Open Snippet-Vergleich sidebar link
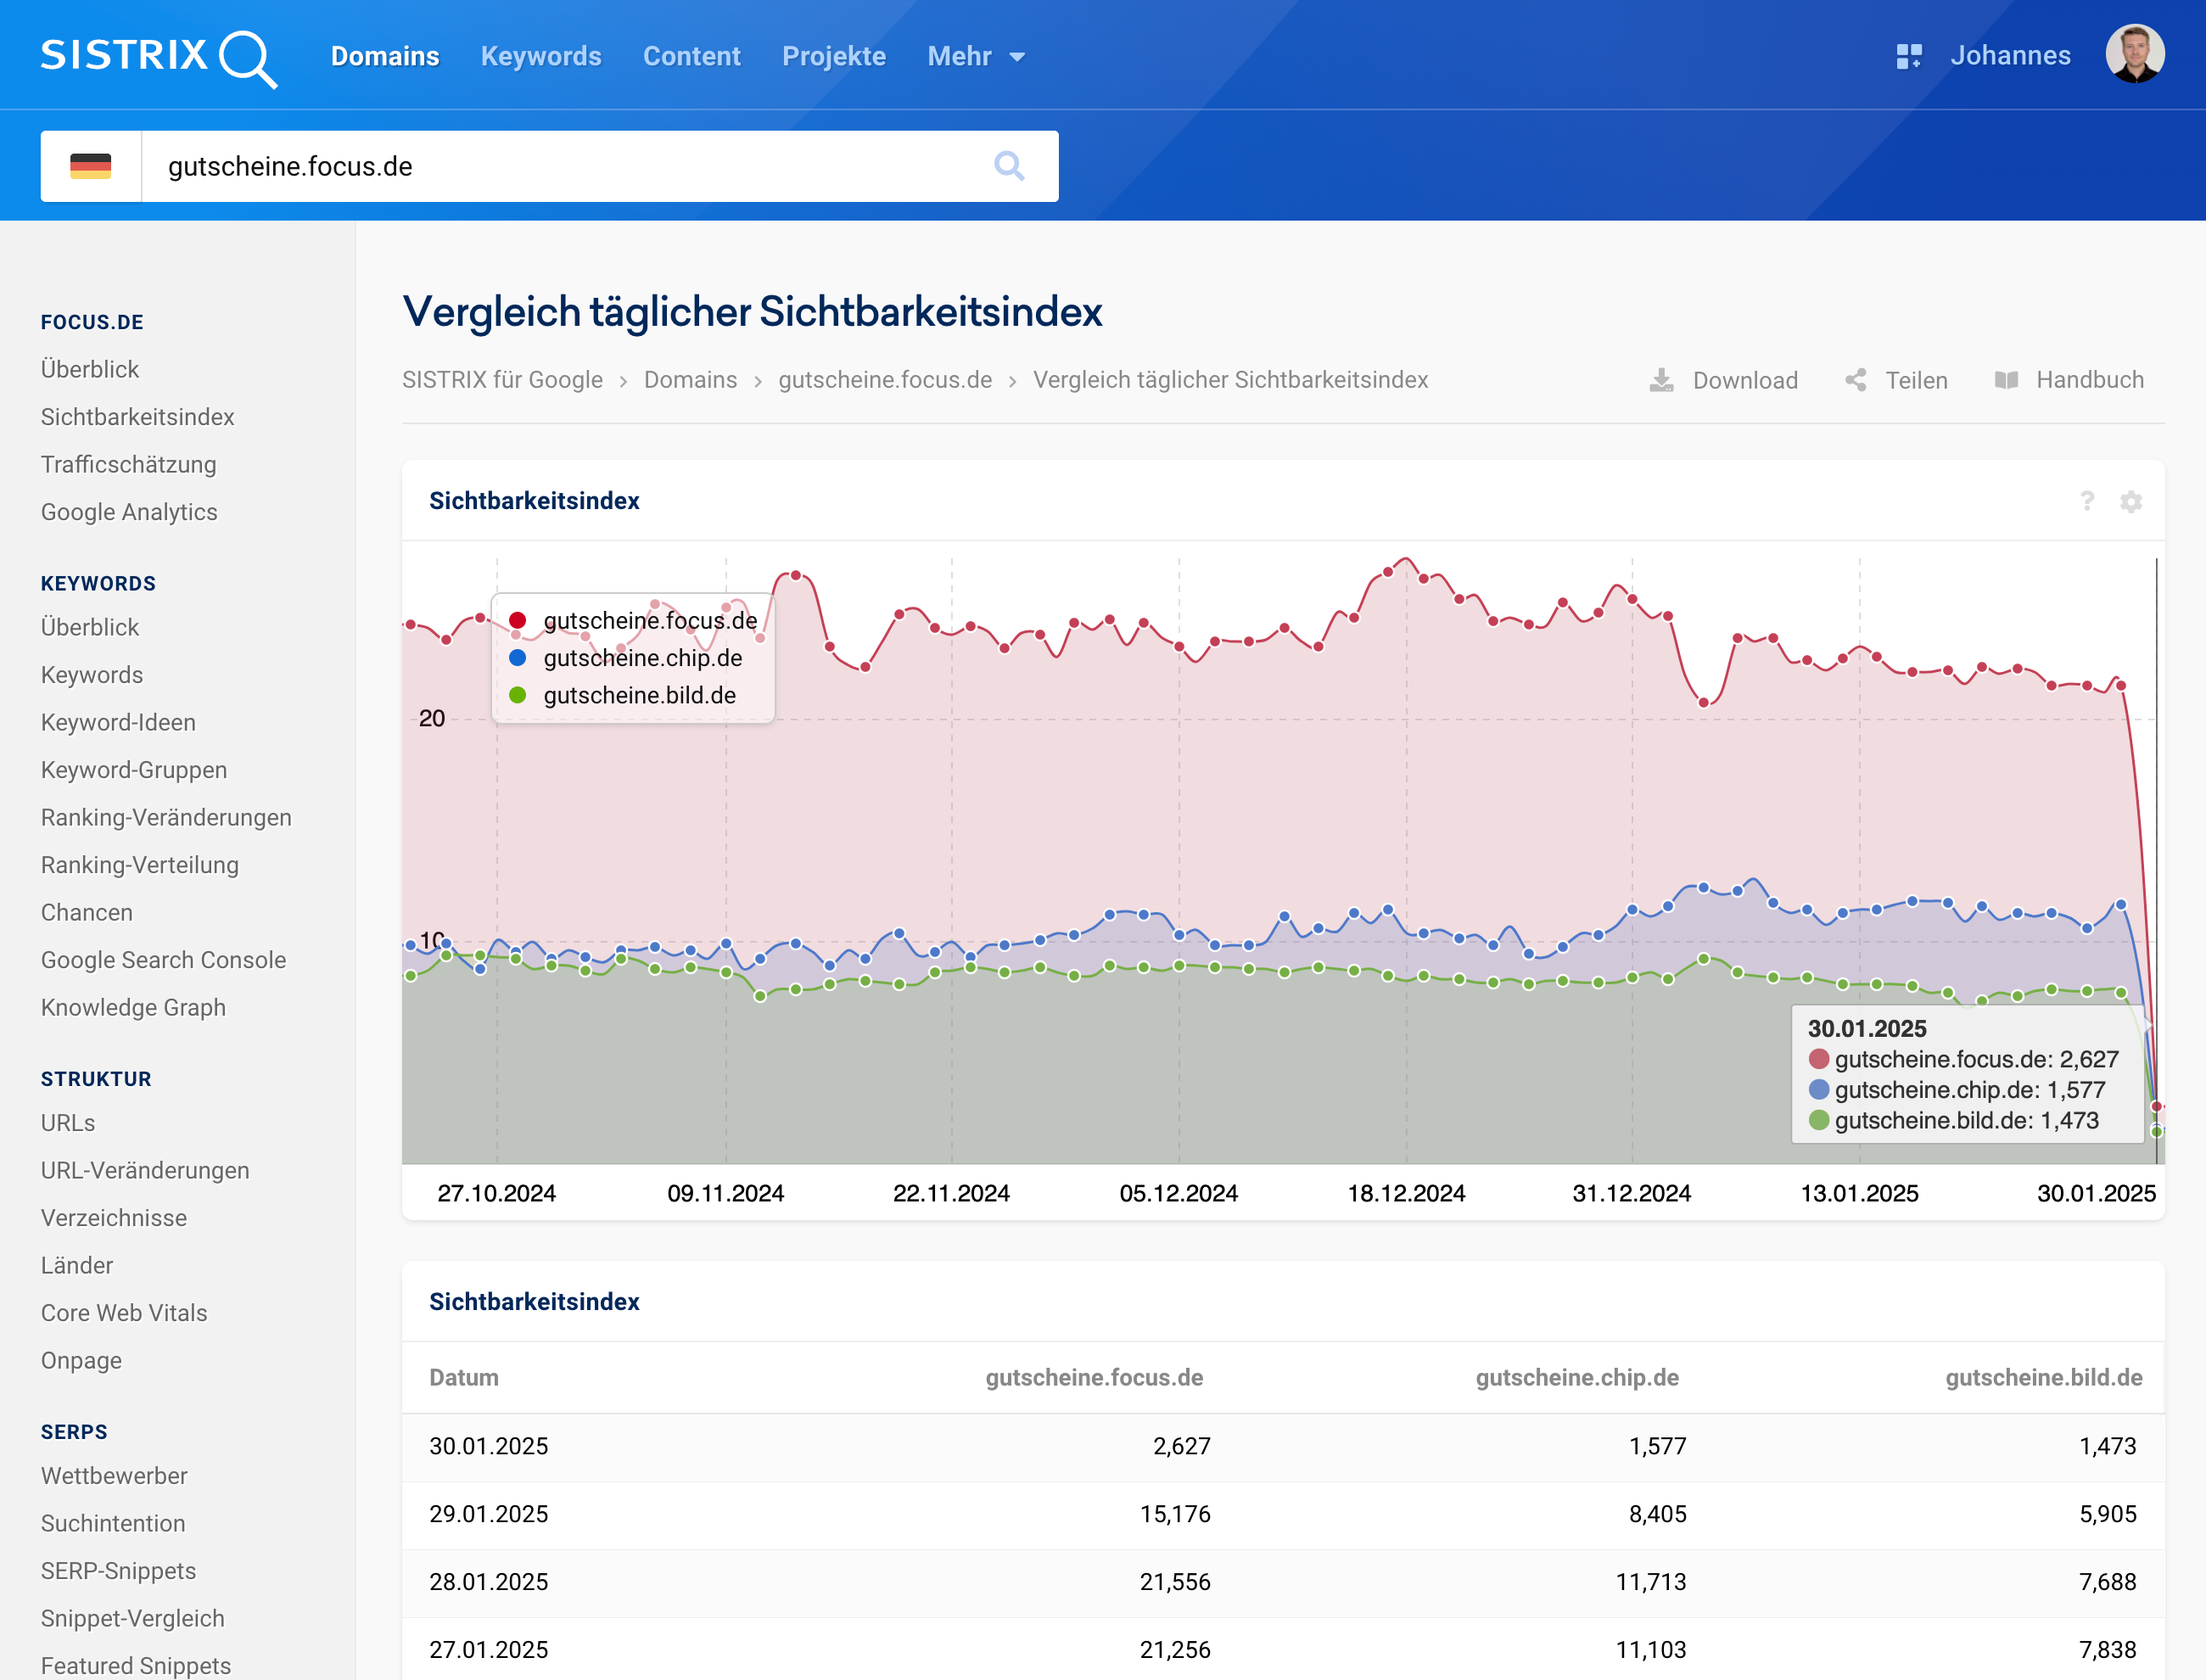2206x1680 pixels. (133, 1618)
